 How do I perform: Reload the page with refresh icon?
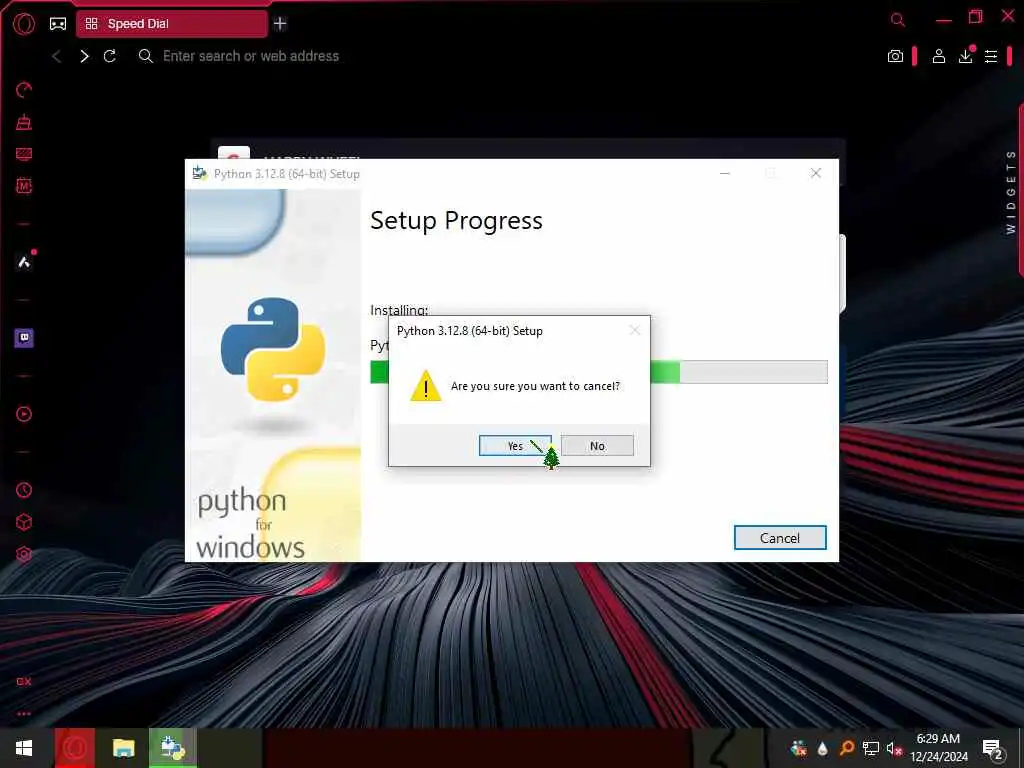110,56
